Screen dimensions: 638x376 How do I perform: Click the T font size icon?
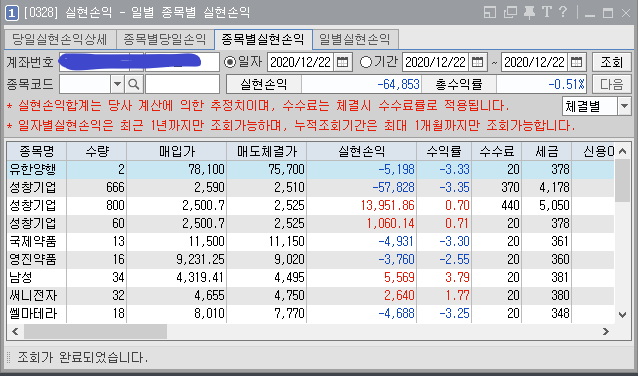click(546, 12)
